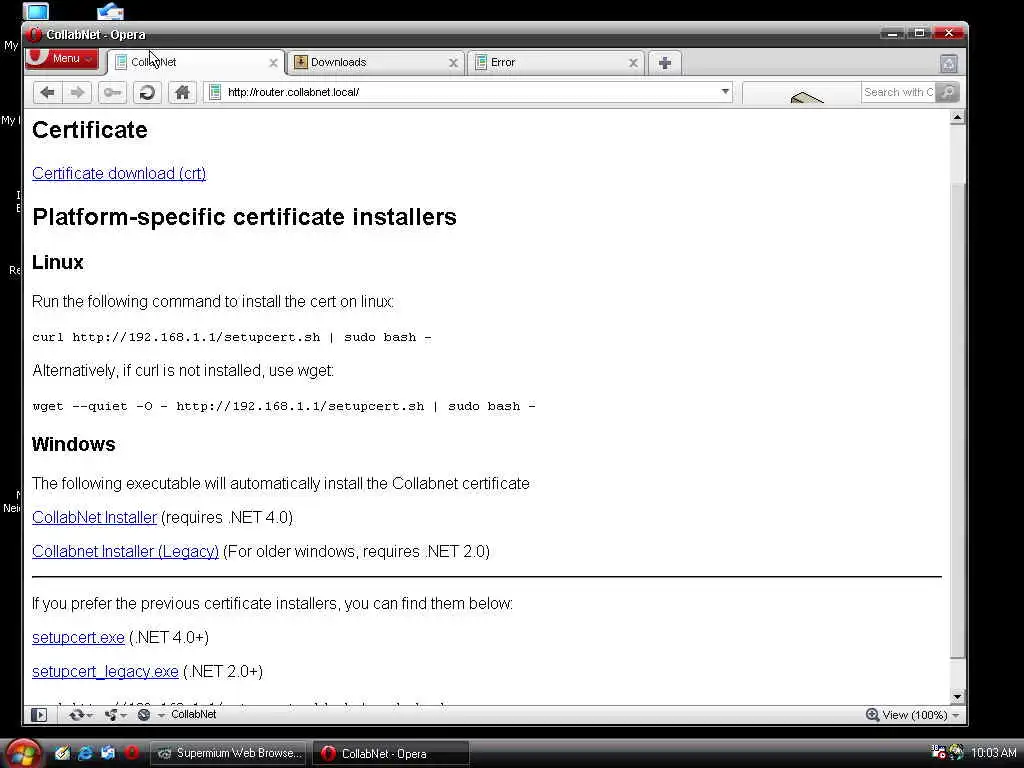The image size is (1024, 768).
Task: Open the address bar history dropdown
Action: point(725,92)
